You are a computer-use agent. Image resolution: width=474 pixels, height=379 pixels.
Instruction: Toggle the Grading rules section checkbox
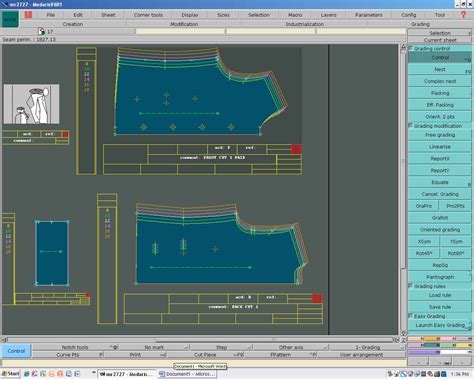tap(411, 286)
